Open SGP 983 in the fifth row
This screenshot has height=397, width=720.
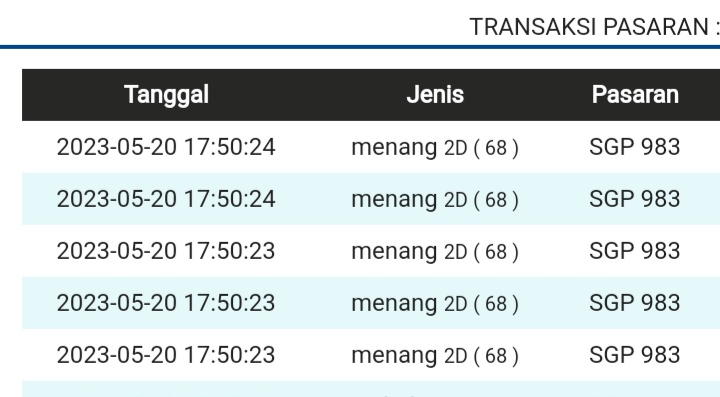(x=635, y=355)
